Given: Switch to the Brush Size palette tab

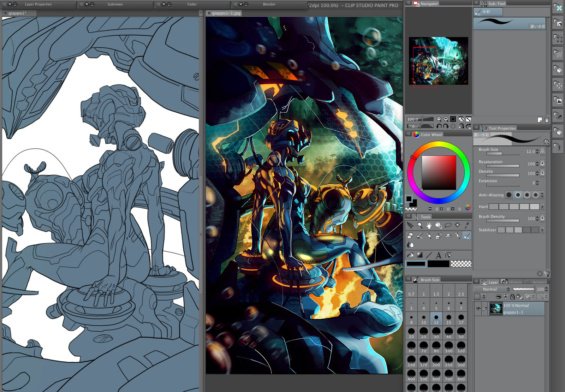Looking at the screenshot, I should pyautogui.click(x=426, y=280).
